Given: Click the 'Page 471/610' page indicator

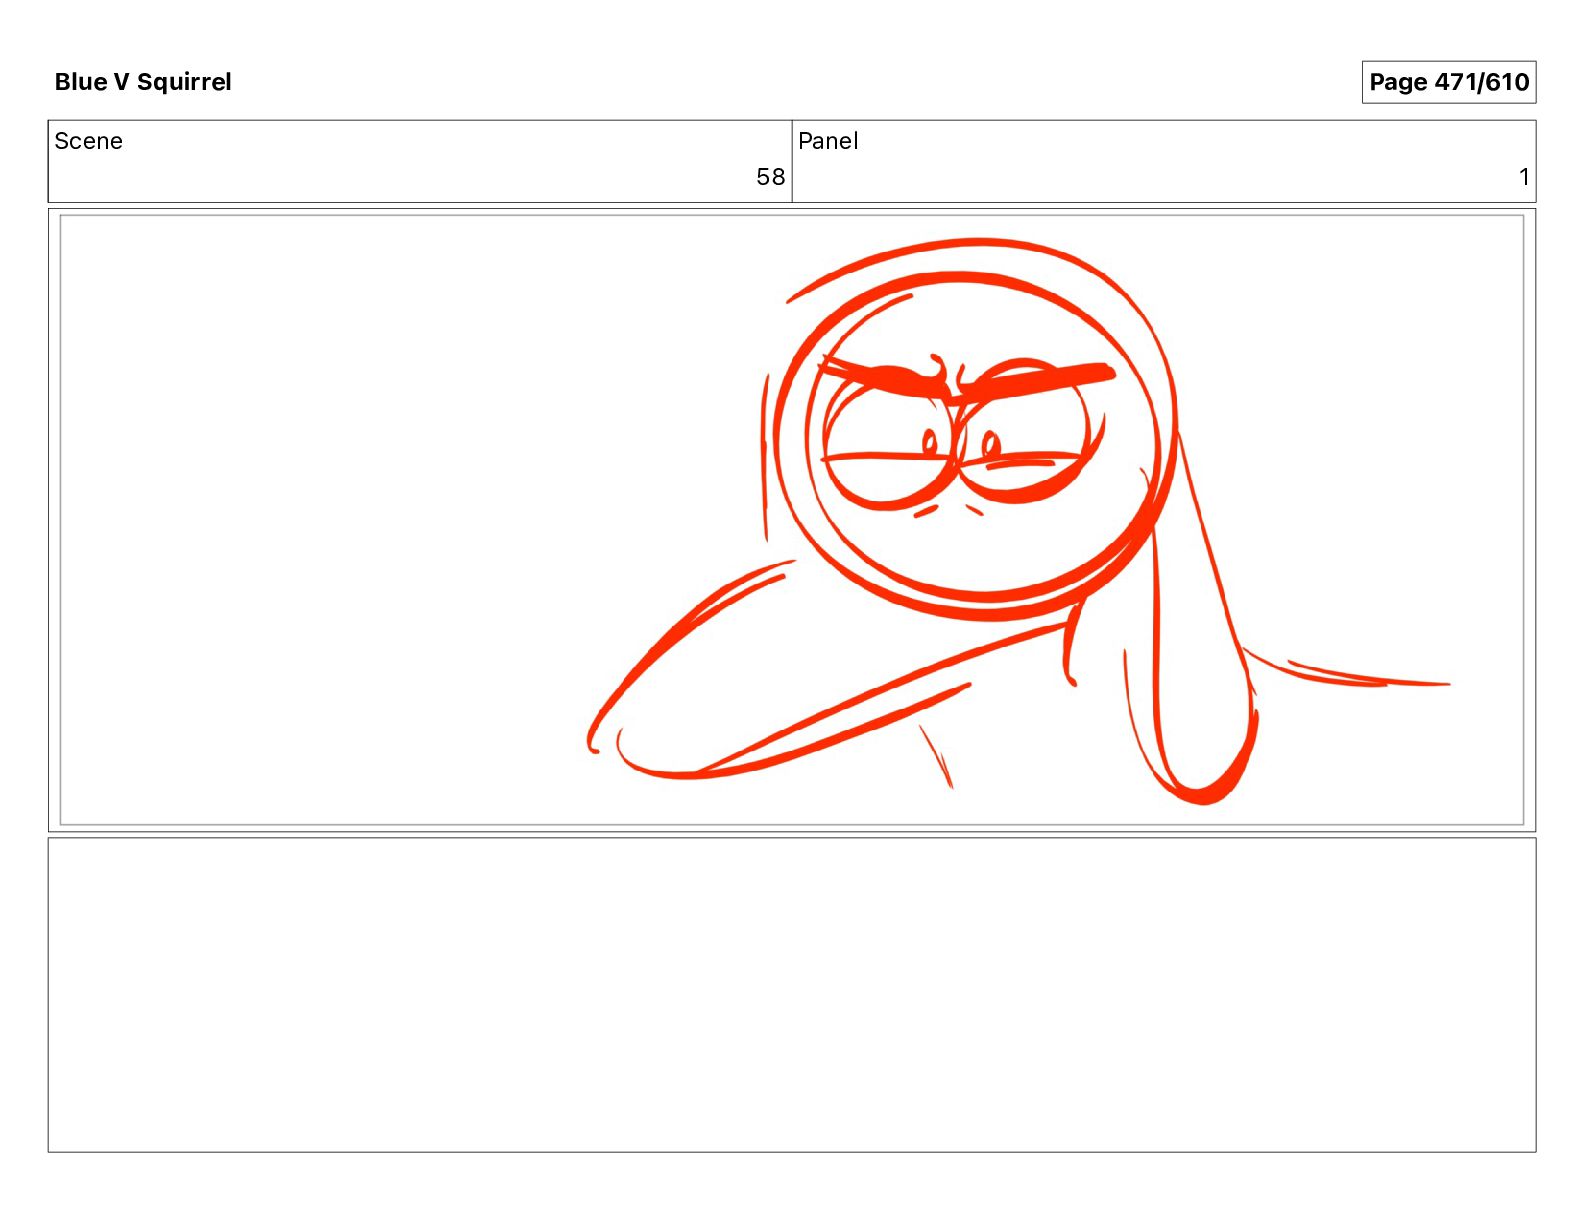Looking at the screenshot, I should (x=1448, y=82).
